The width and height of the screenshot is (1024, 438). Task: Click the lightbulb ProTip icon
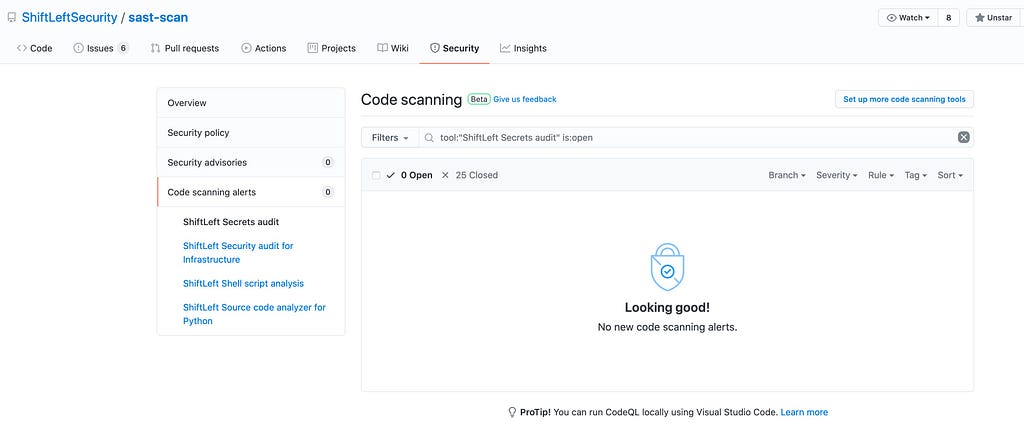(512, 412)
